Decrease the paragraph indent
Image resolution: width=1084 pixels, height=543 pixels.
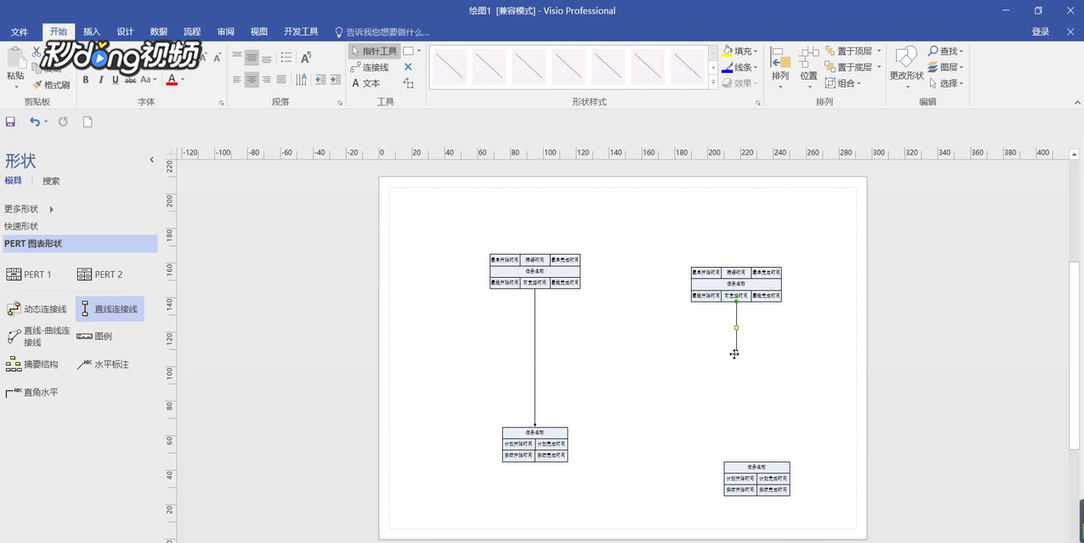(320, 80)
